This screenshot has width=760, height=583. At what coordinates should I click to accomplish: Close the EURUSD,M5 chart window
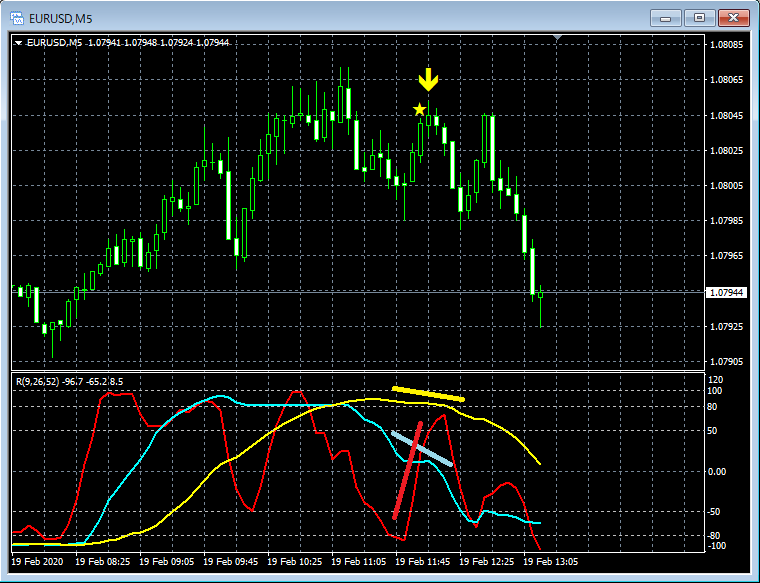(x=733, y=18)
